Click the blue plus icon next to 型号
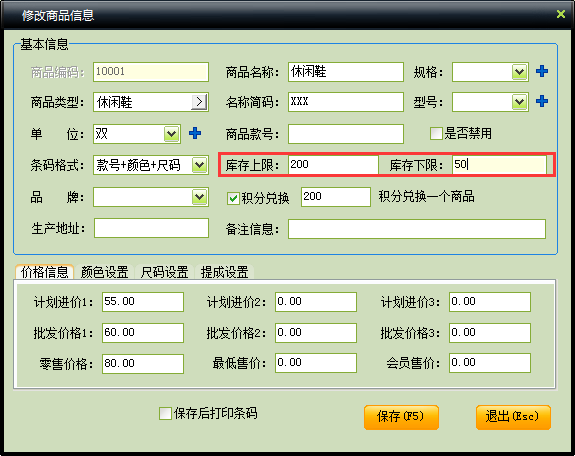 click(542, 101)
